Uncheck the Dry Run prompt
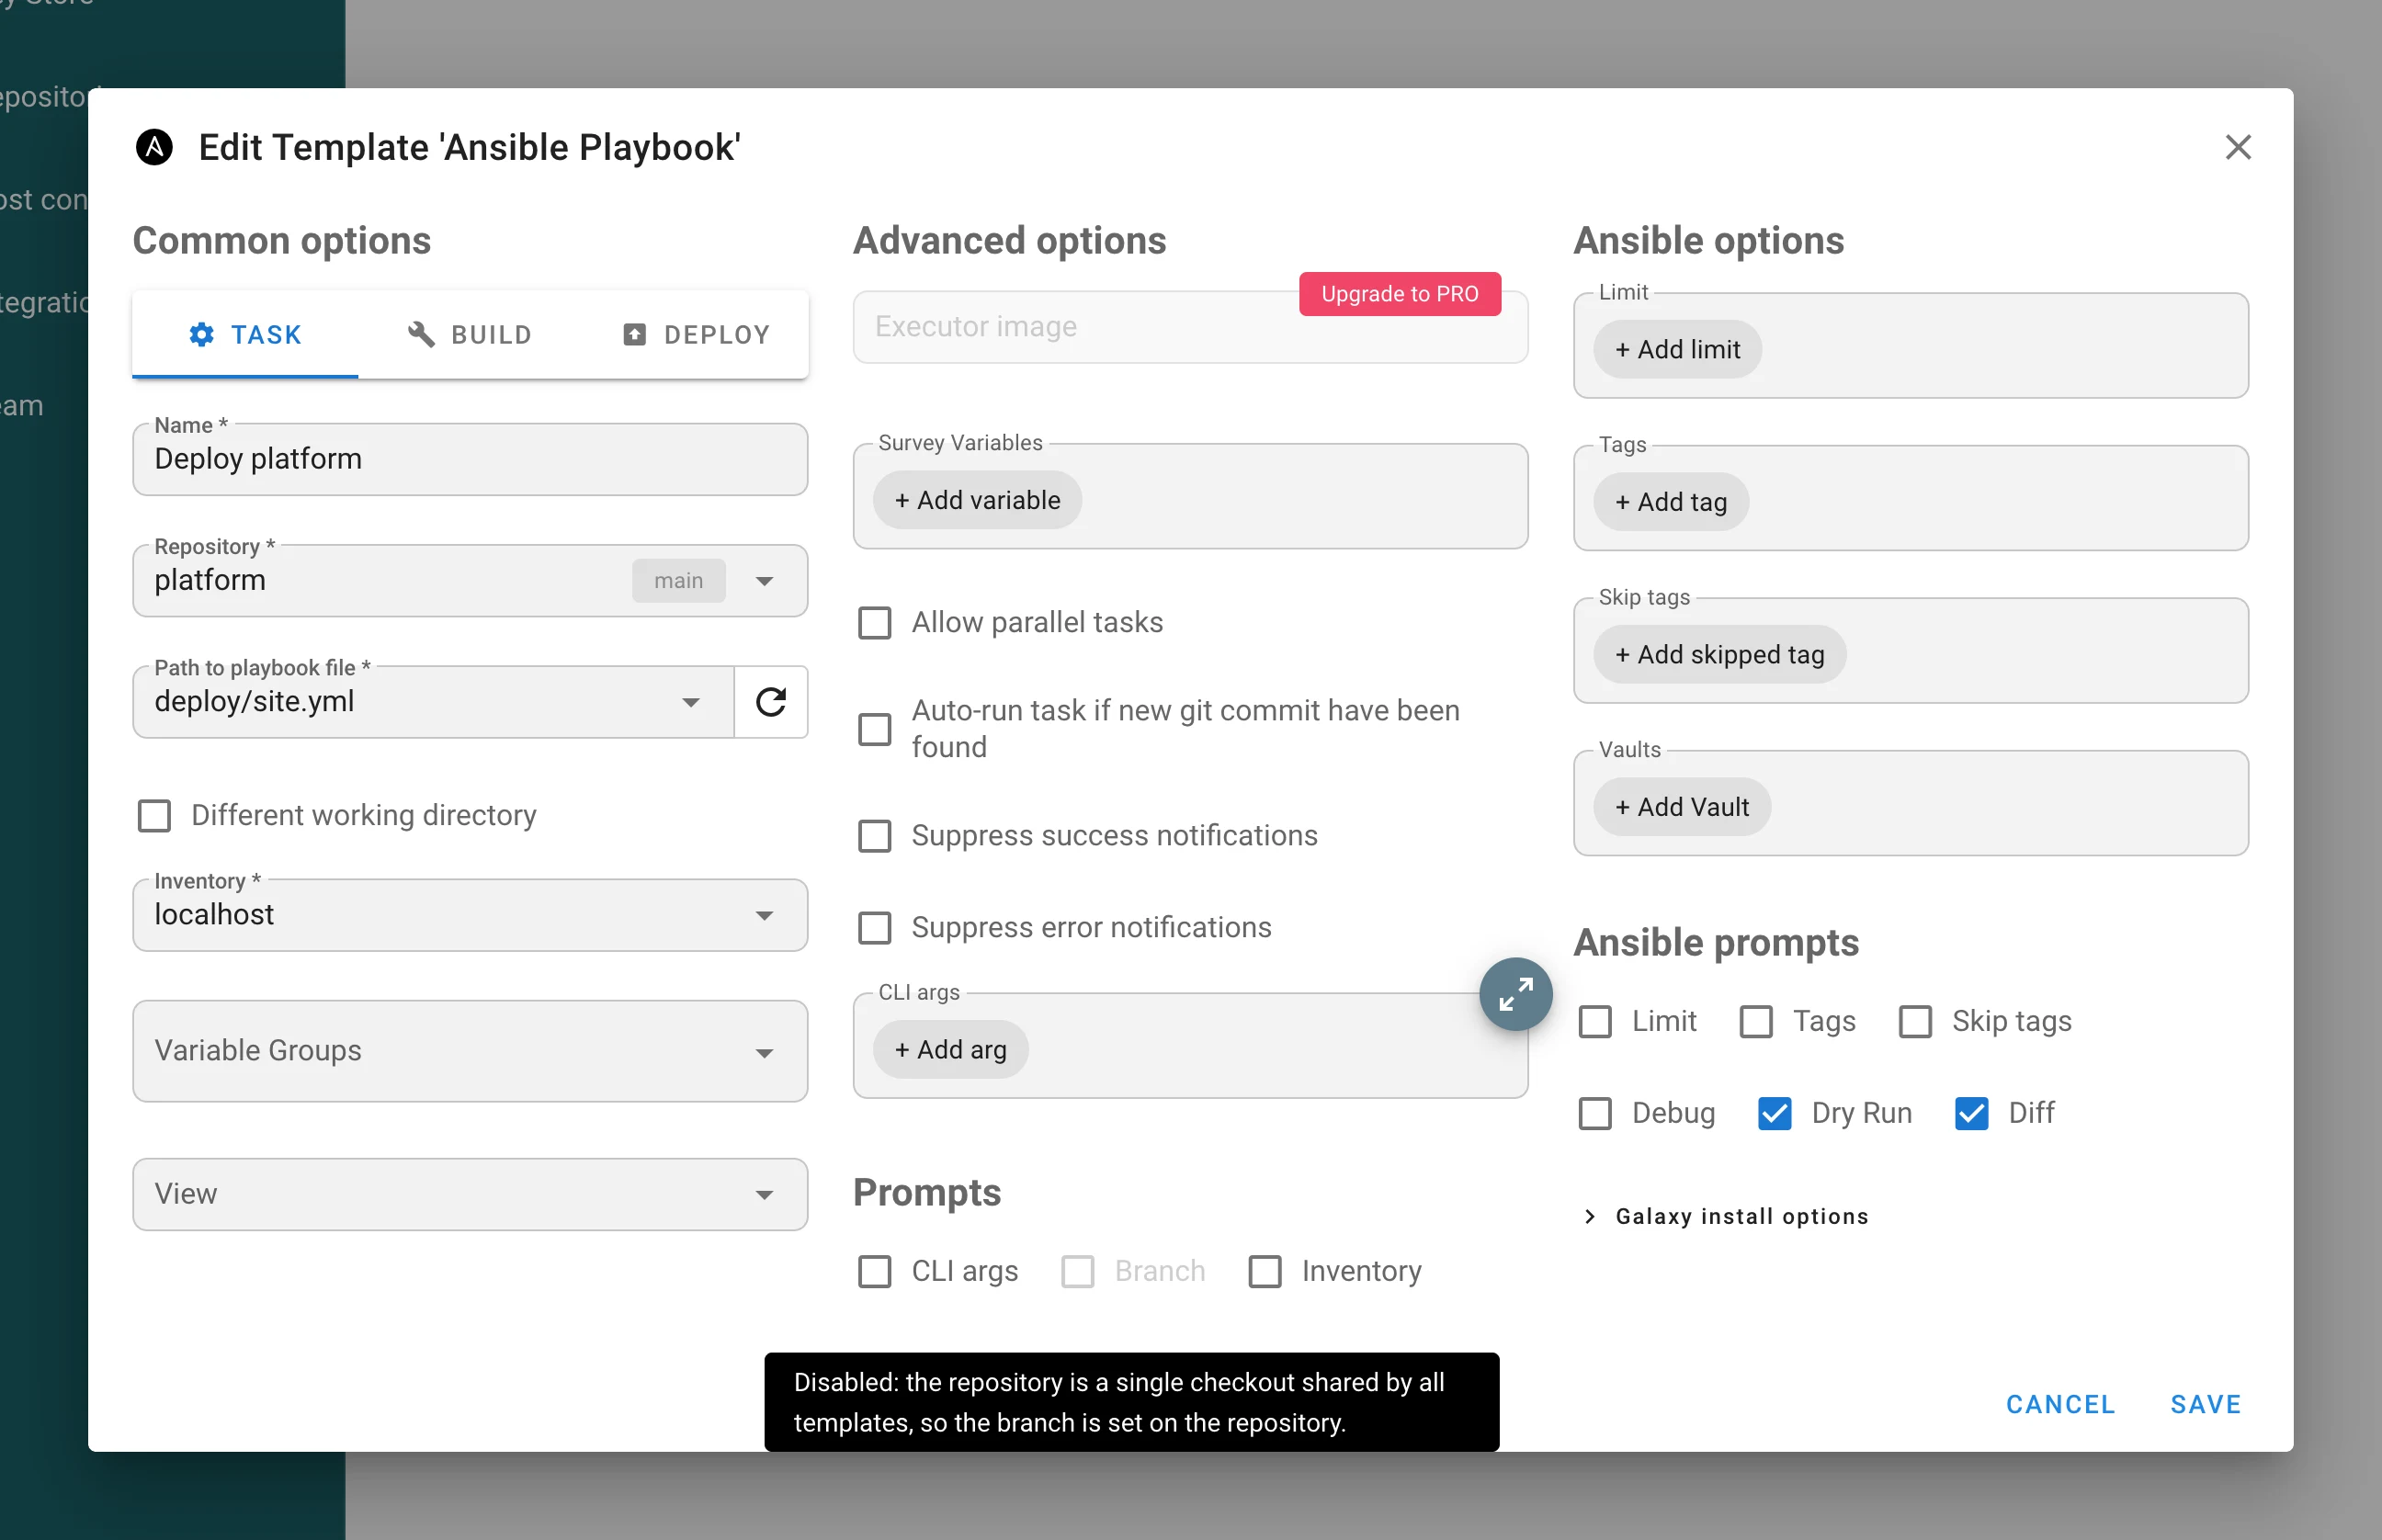Viewport: 2382px width, 1540px height. (x=1774, y=1113)
